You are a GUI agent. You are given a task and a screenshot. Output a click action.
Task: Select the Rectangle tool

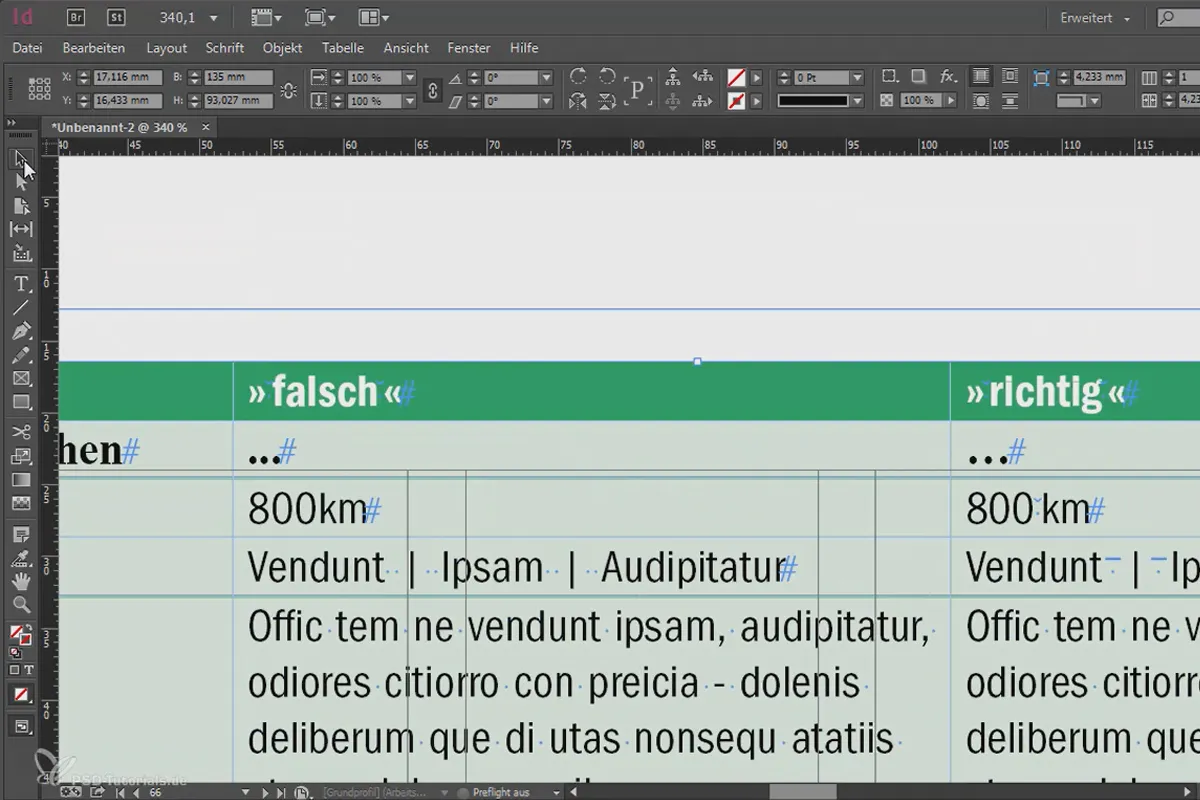coord(21,402)
